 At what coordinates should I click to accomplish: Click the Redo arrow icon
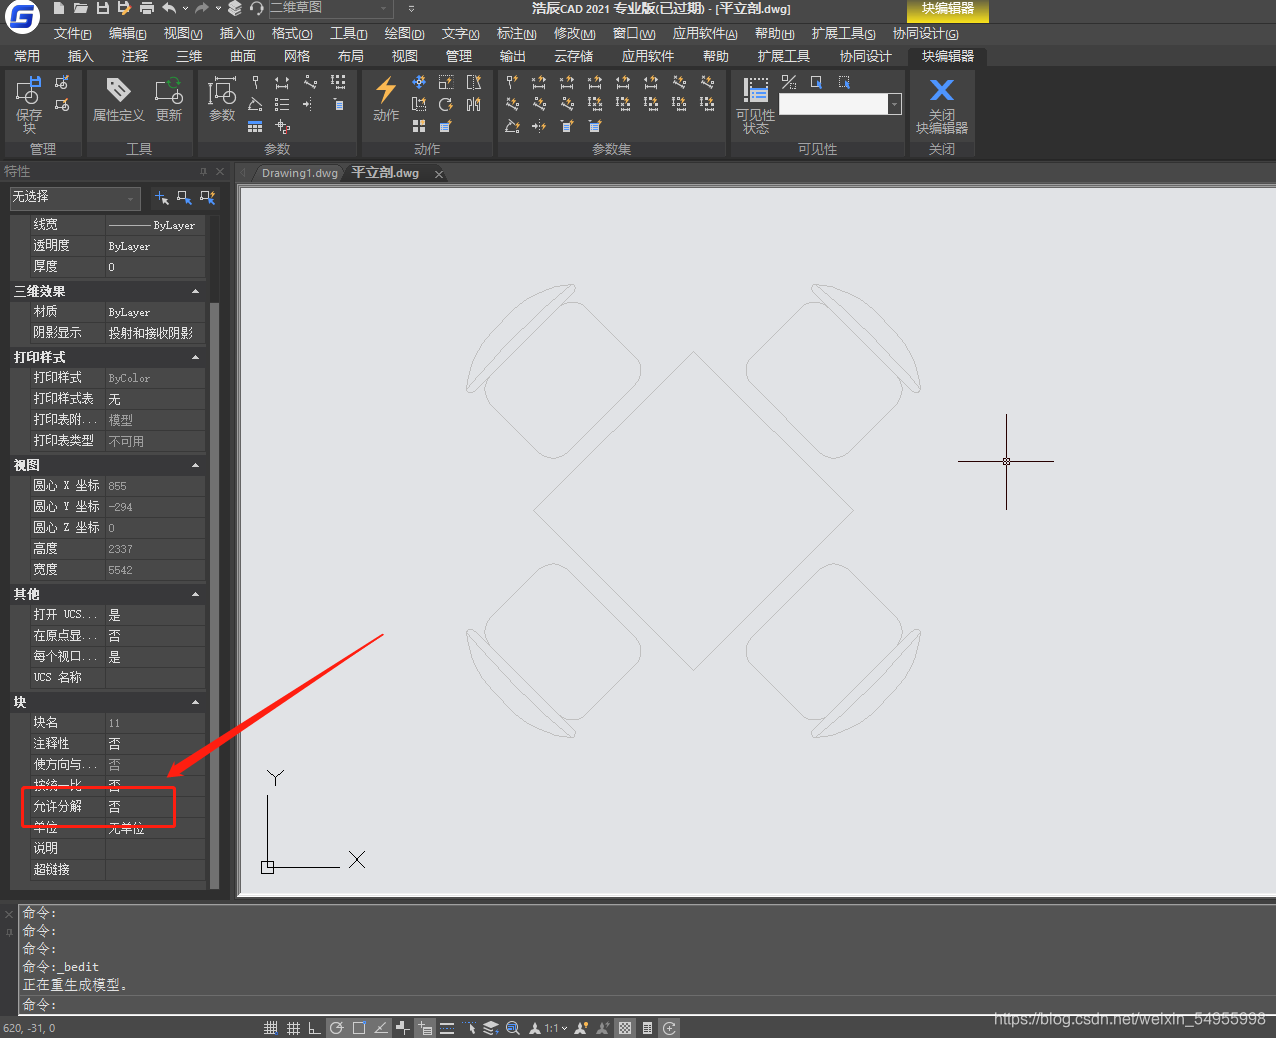201,8
